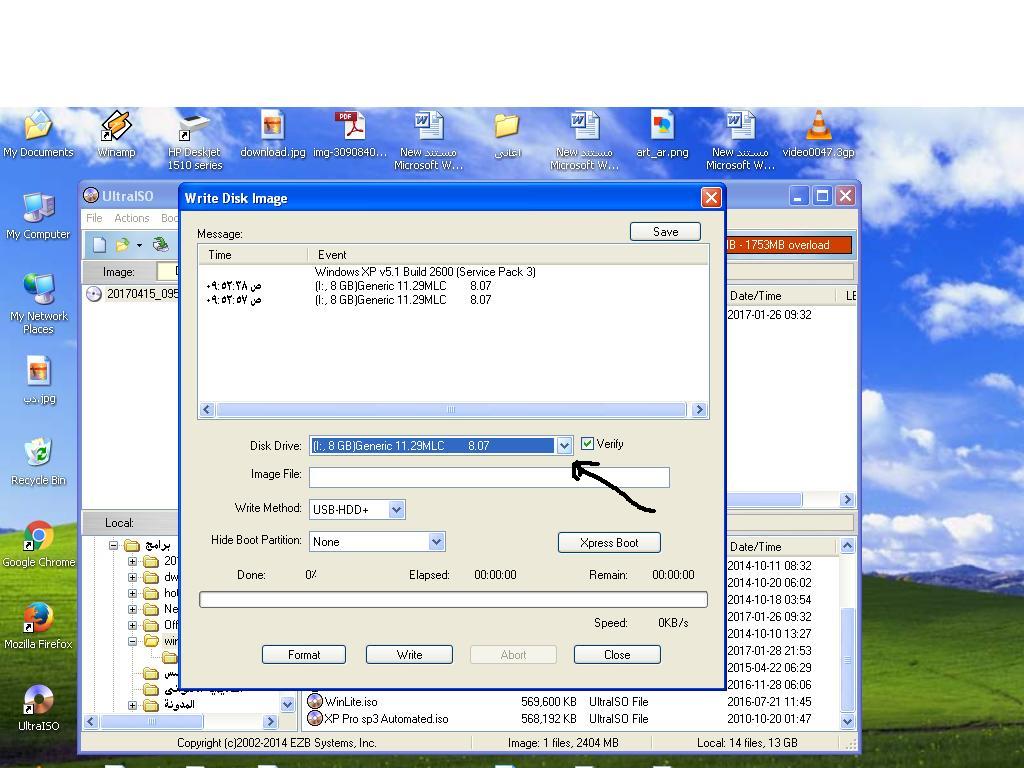Open My Network Places icon
The image size is (1024, 768).
pyautogui.click(x=39, y=304)
